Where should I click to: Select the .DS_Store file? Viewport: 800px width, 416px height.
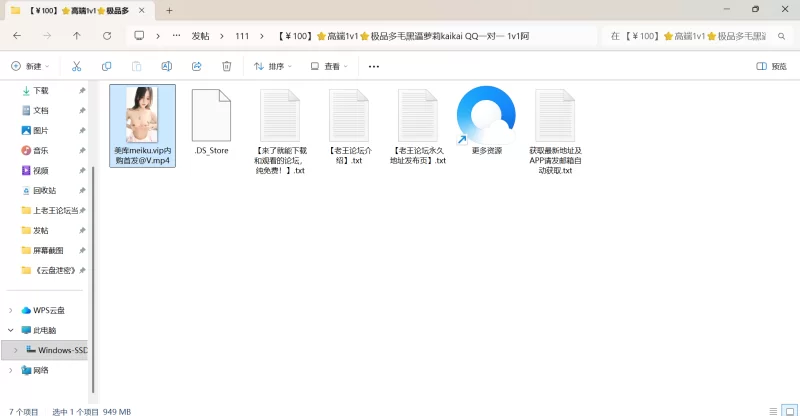(x=211, y=121)
